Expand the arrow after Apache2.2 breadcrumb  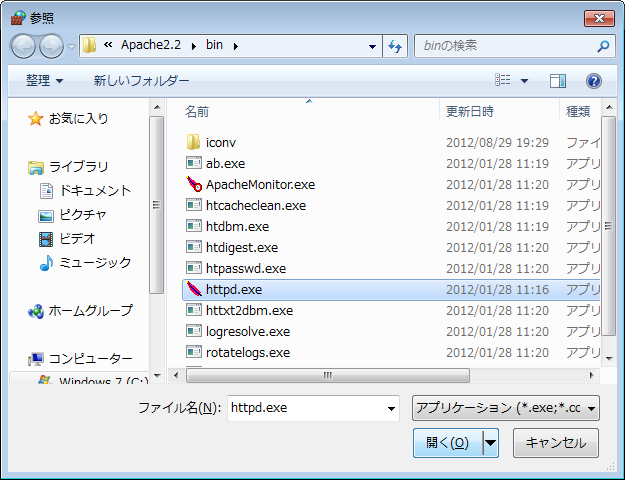click(194, 46)
